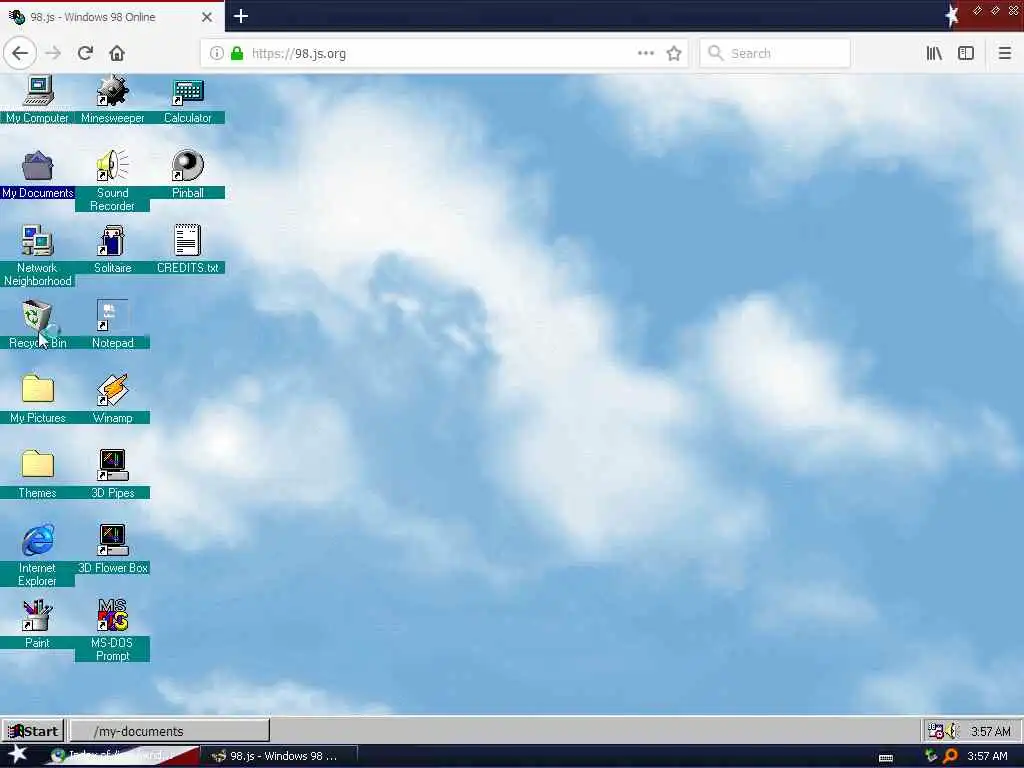Open the browser hamburger menu
Image resolution: width=1024 pixels, height=768 pixels.
tap(1005, 54)
